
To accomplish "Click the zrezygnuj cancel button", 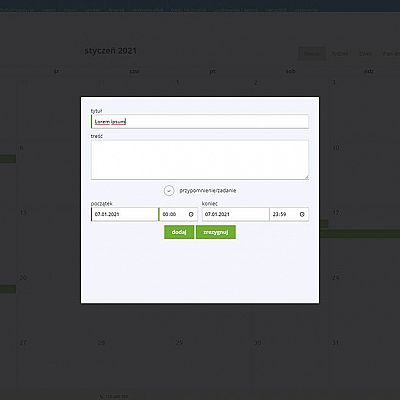I will [216, 232].
